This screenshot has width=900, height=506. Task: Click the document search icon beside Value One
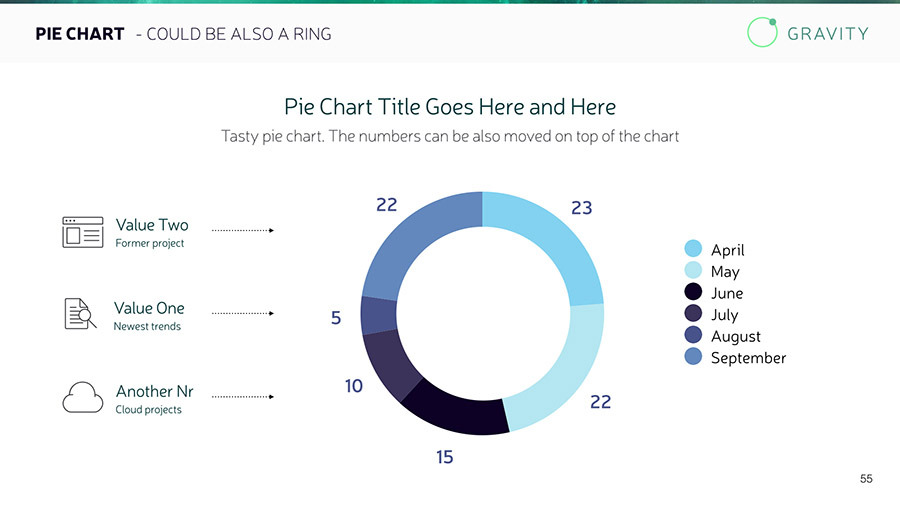[x=80, y=314]
